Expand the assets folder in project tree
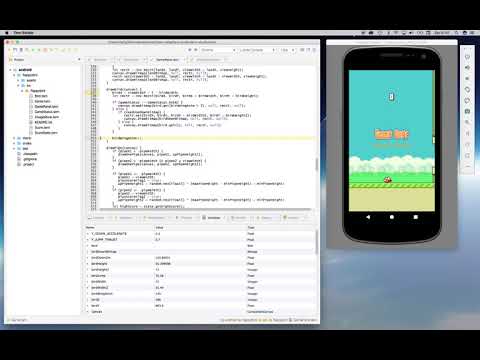This screenshot has height=360, width=480. (18, 80)
